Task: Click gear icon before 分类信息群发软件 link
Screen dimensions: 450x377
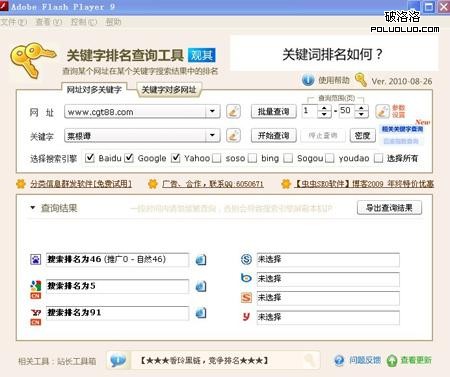Action: tap(21, 184)
